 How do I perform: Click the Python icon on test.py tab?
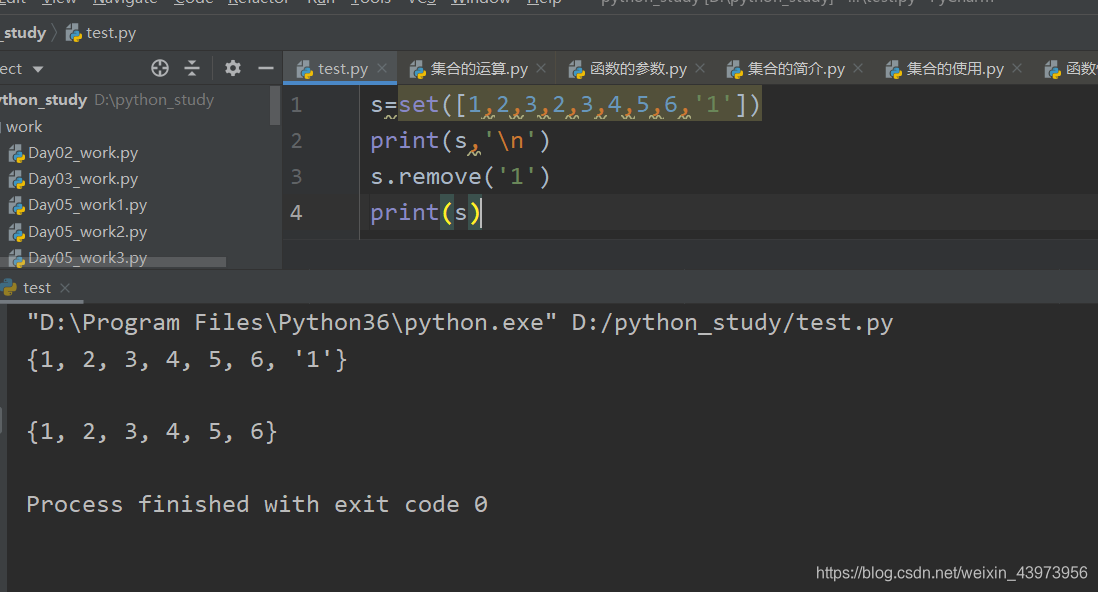pyautogui.click(x=304, y=69)
